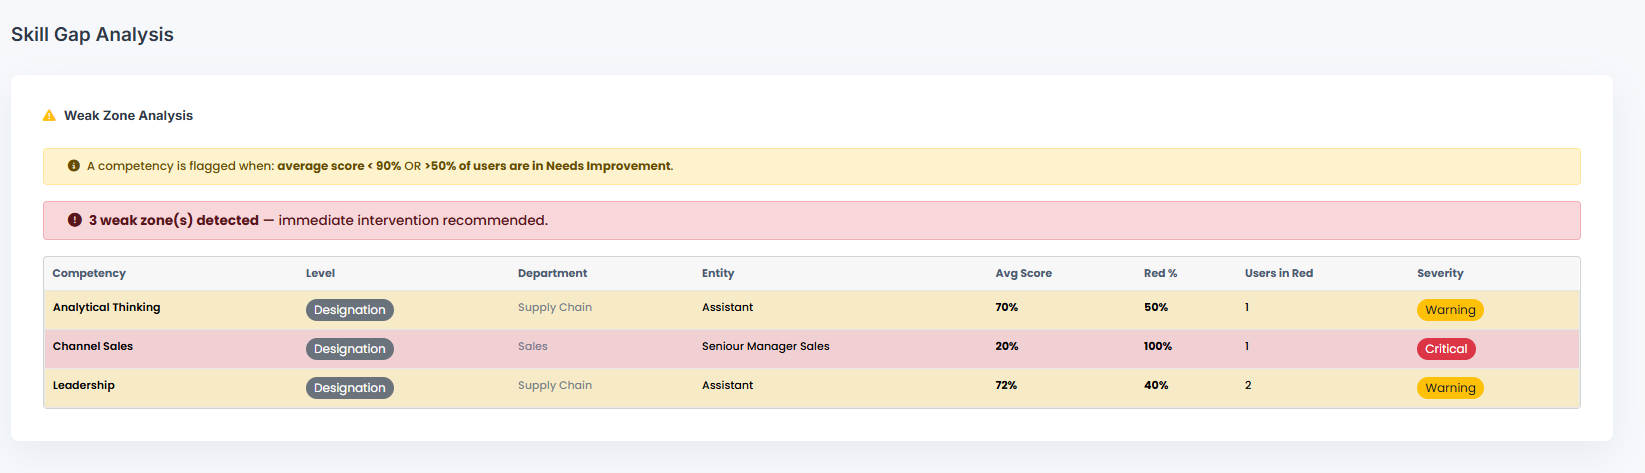Click the Entity column header

[x=718, y=273]
